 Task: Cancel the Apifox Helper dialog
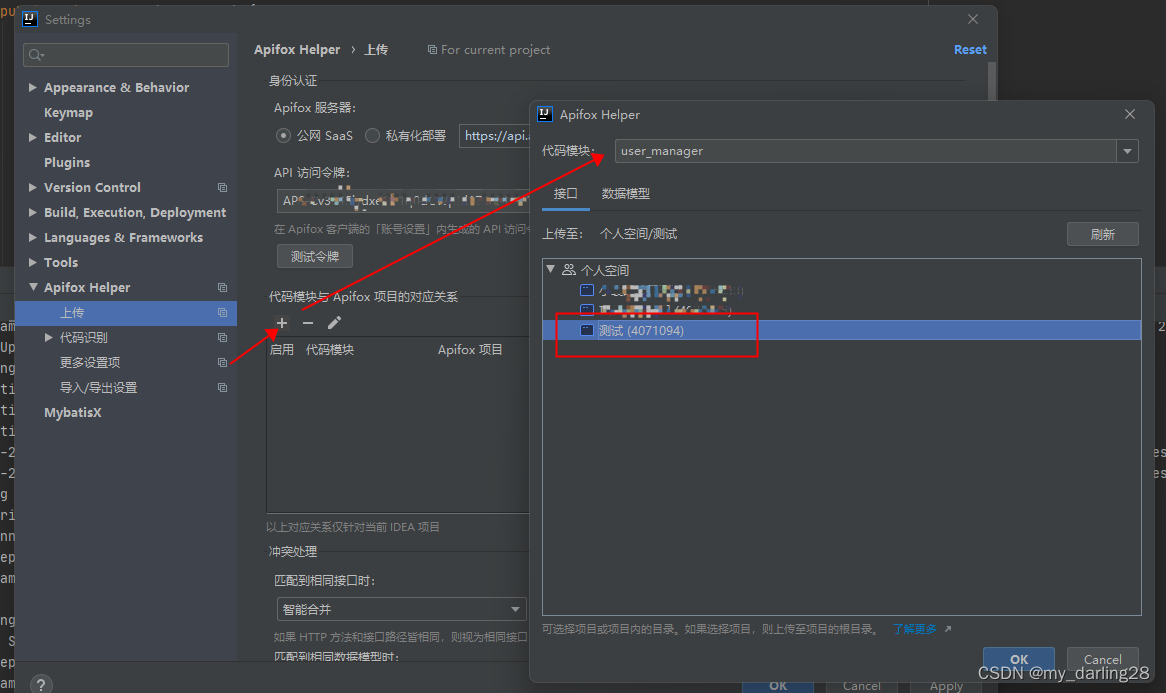pos(1102,659)
